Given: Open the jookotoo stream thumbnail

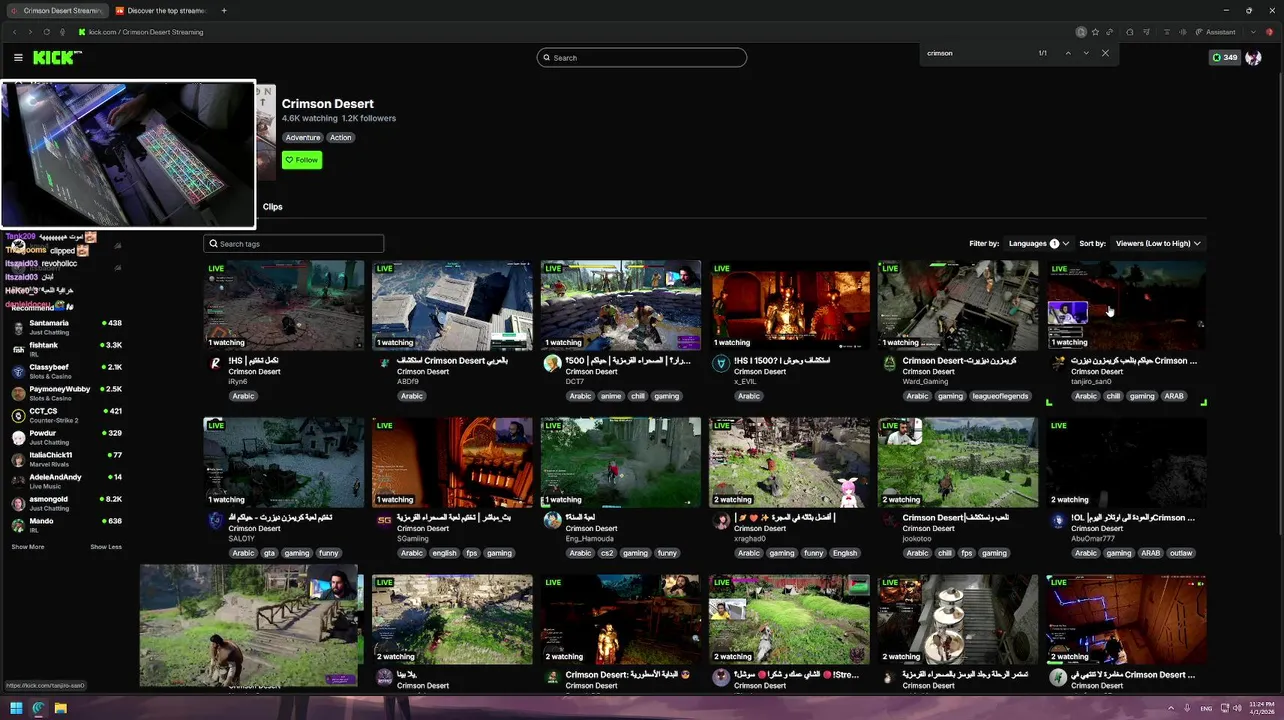Looking at the screenshot, I should pyautogui.click(x=958, y=462).
